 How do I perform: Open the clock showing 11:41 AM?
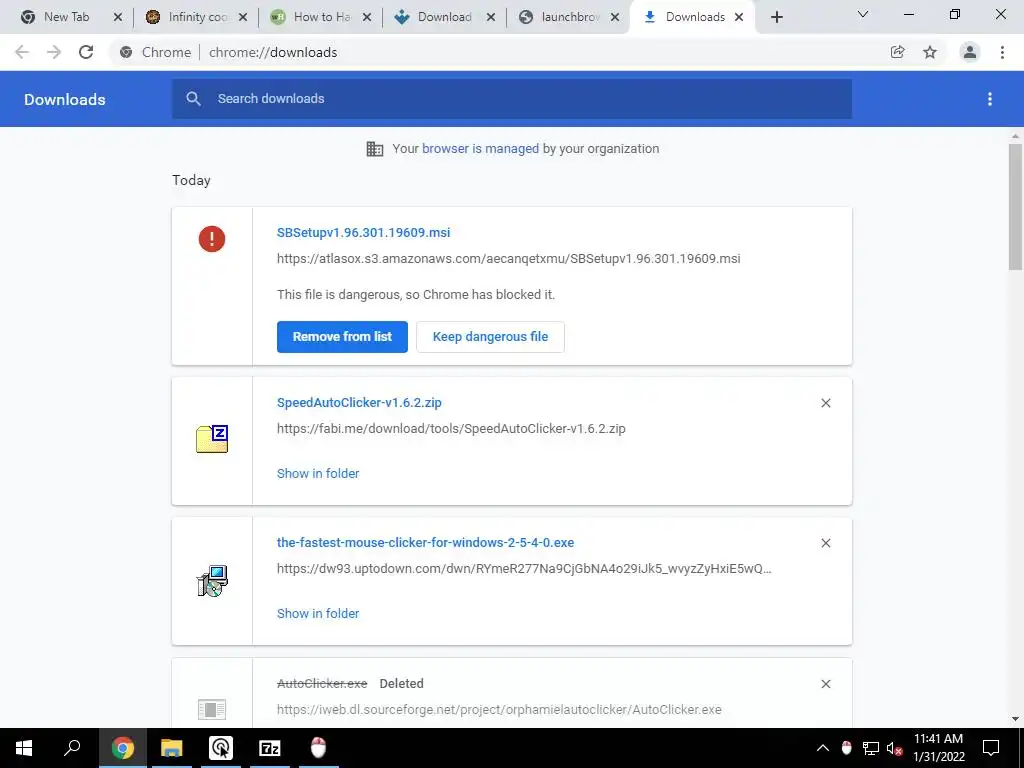[938, 748]
